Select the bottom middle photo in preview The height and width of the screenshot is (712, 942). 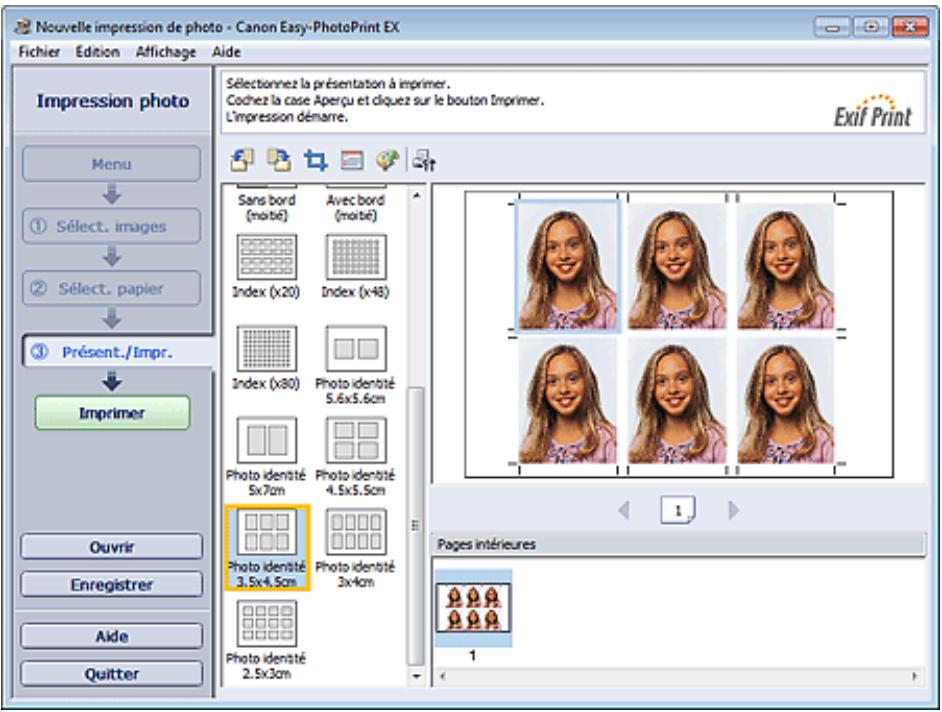coord(677,401)
